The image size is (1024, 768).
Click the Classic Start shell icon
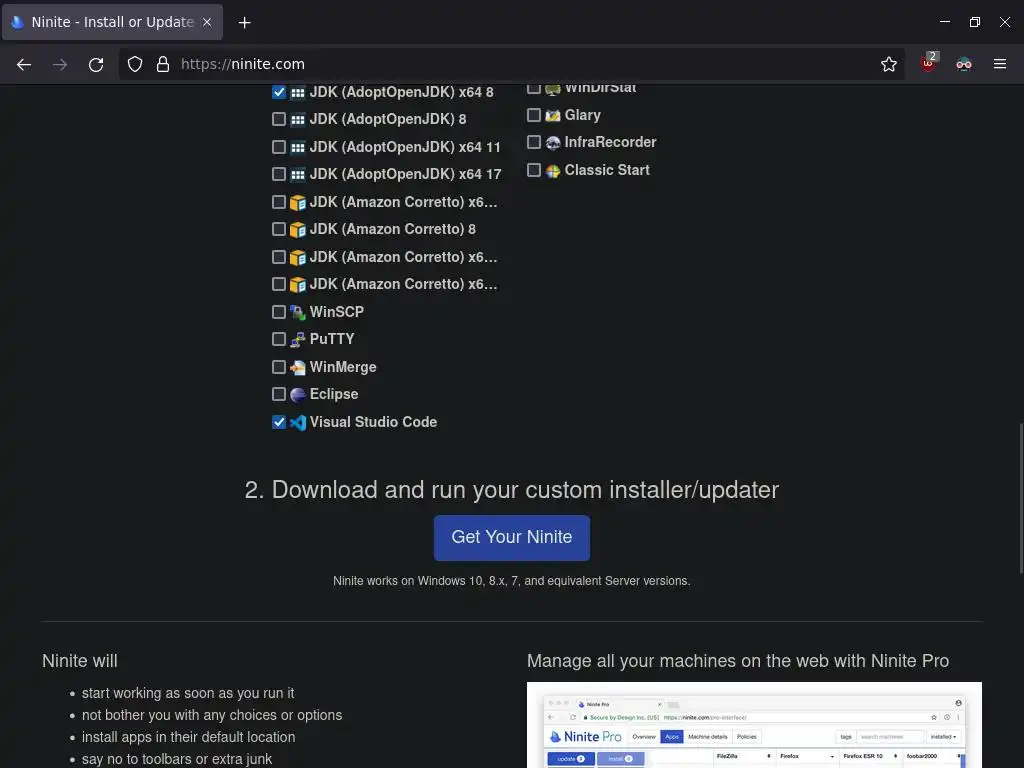pyautogui.click(x=552, y=171)
